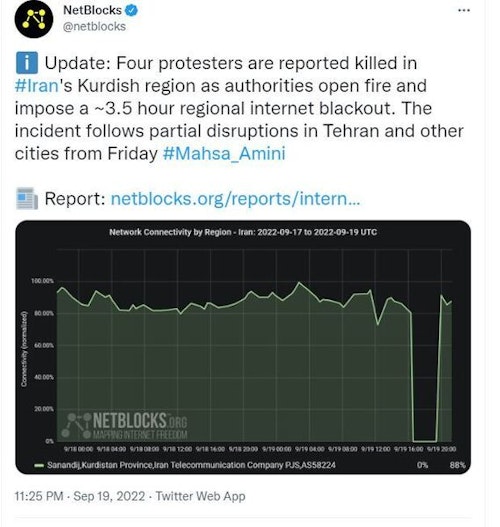The width and height of the screenshot is (500, 527).
Task: Click the NetBlocks.org watermark logo in chart
Action: tap(124, 426)
